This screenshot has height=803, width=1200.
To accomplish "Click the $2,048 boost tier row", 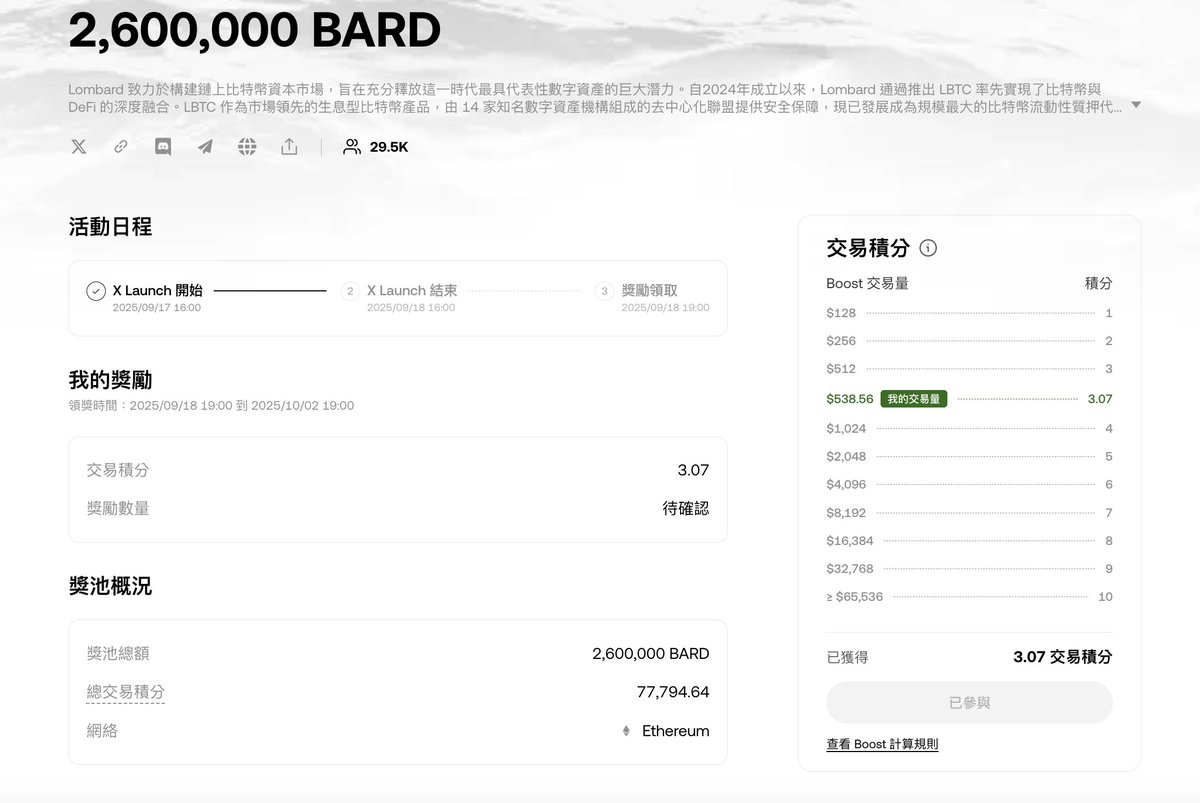I will coord(969,456).
